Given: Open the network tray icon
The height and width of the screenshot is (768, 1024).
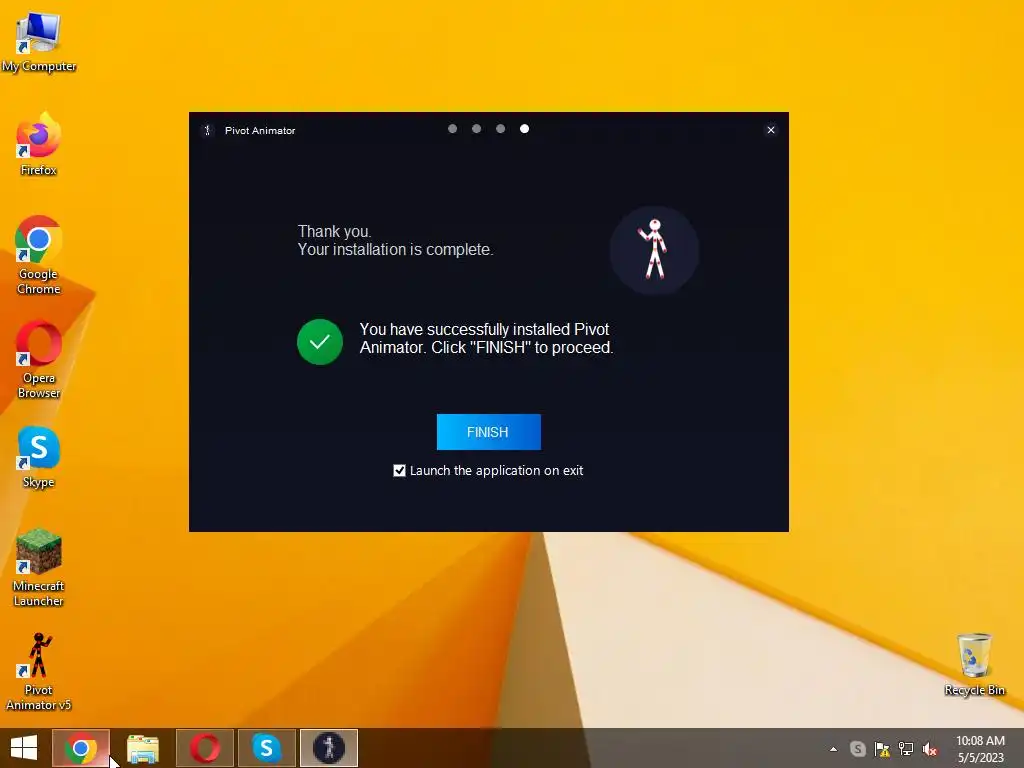Looking at the screenshot, I should point(906,749).
